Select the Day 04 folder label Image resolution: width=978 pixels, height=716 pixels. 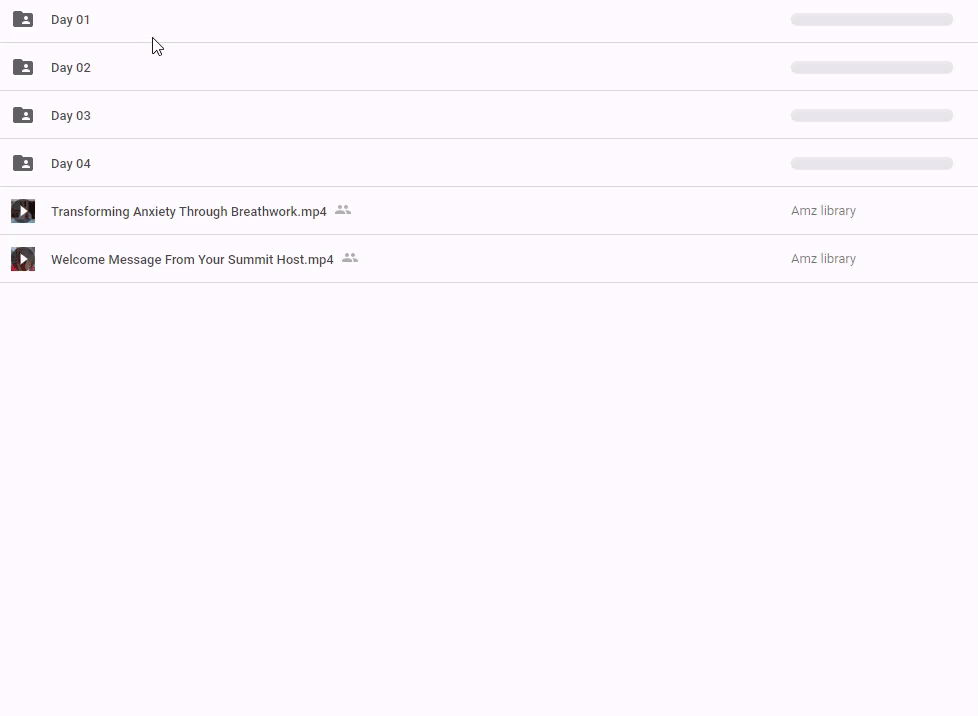tap(70, 164)
